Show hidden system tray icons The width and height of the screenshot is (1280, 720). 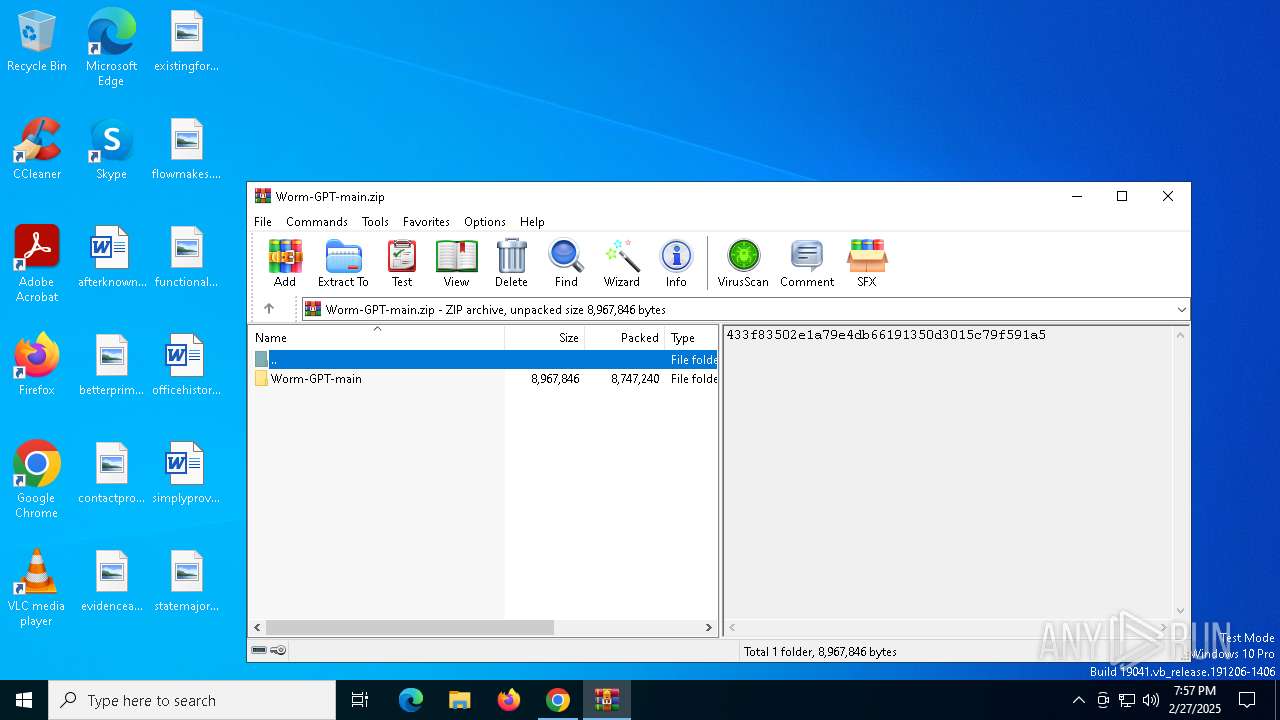[1078, 700]
